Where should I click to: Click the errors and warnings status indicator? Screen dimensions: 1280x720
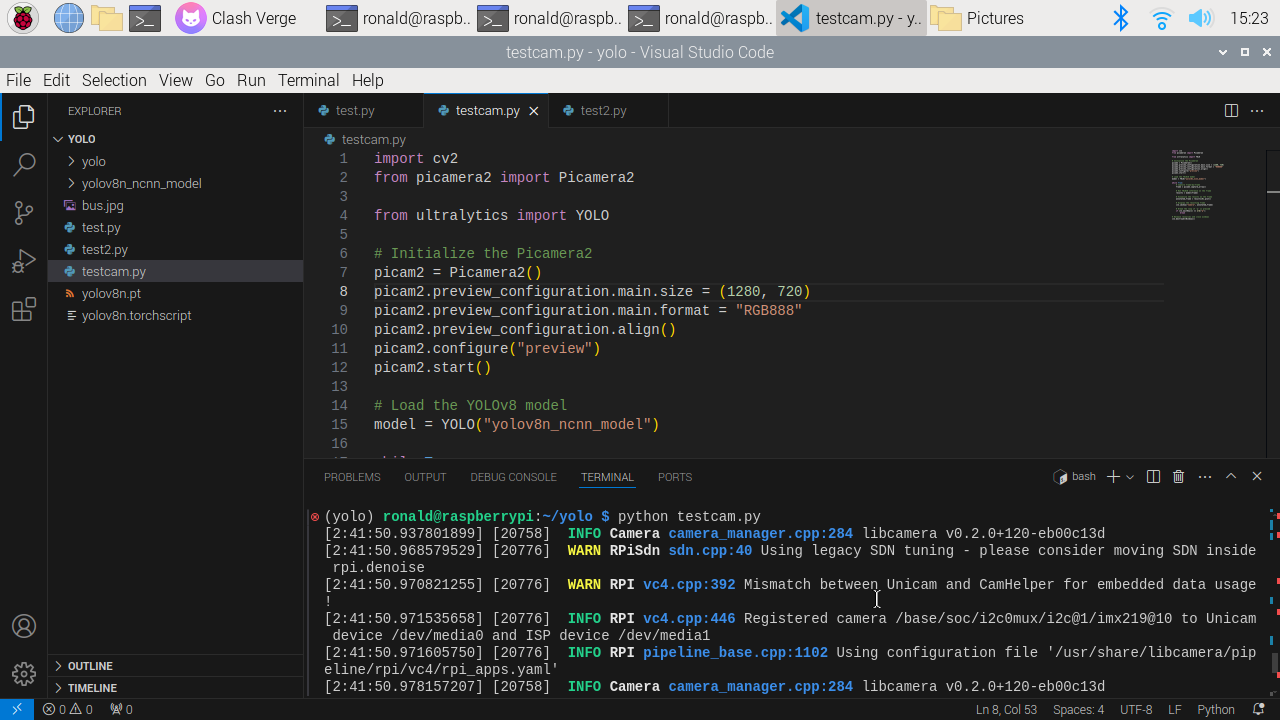(67, 709)
